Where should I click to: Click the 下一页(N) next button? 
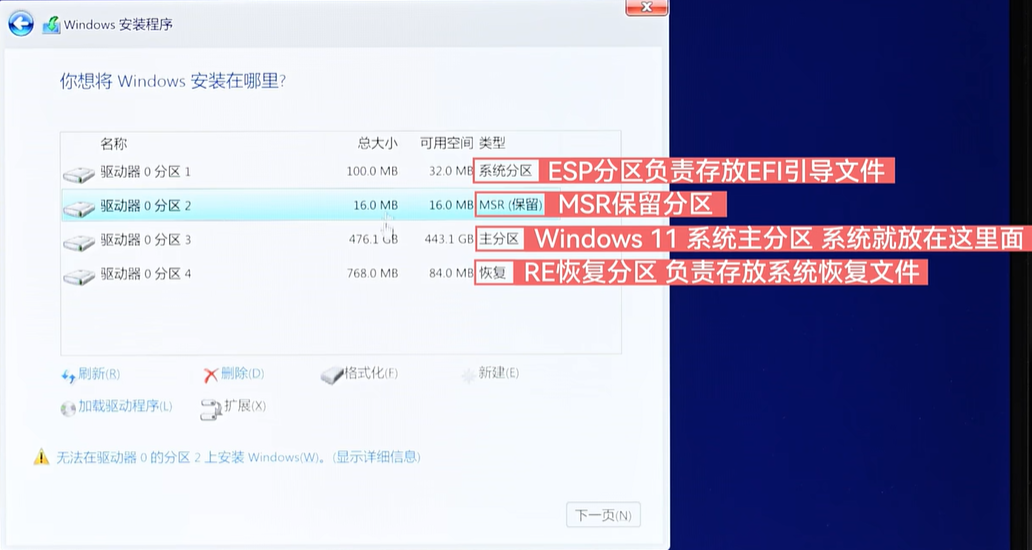[x=603, y=516]
